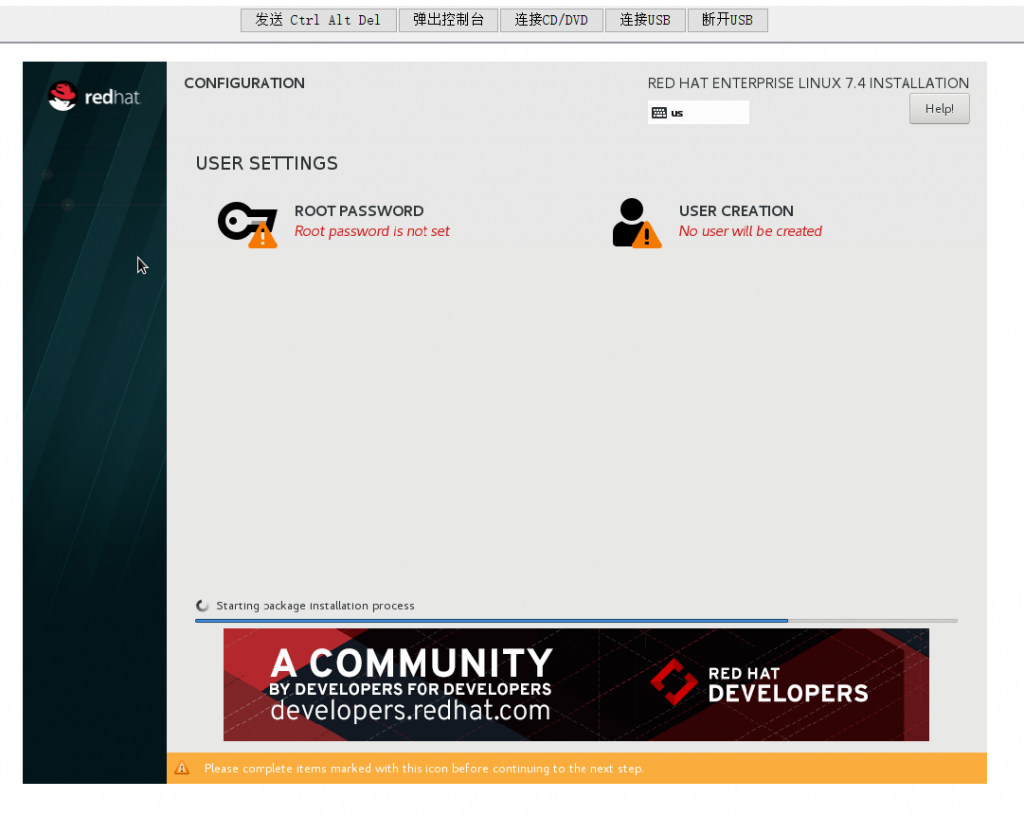Click the 连接USB button
This screenshot has height=817, width=1024.
point(645,20)
